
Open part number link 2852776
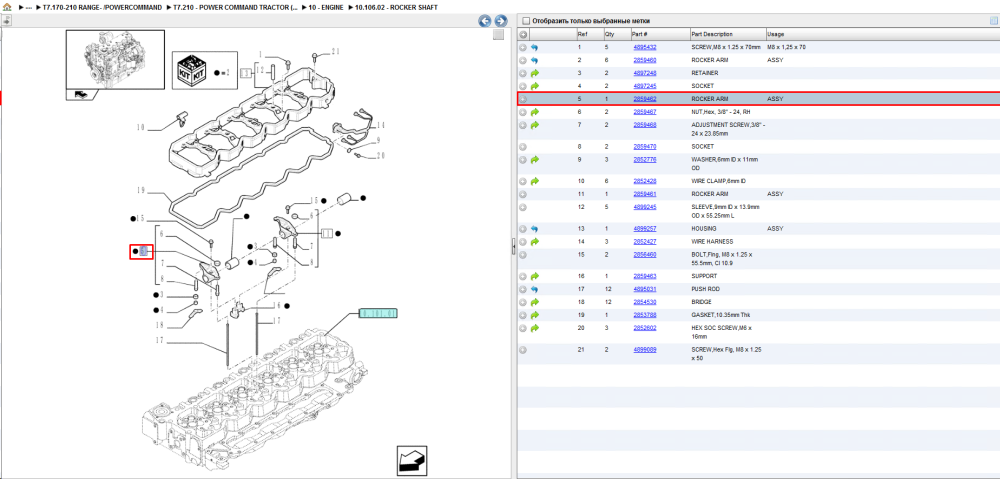[645, 159]
